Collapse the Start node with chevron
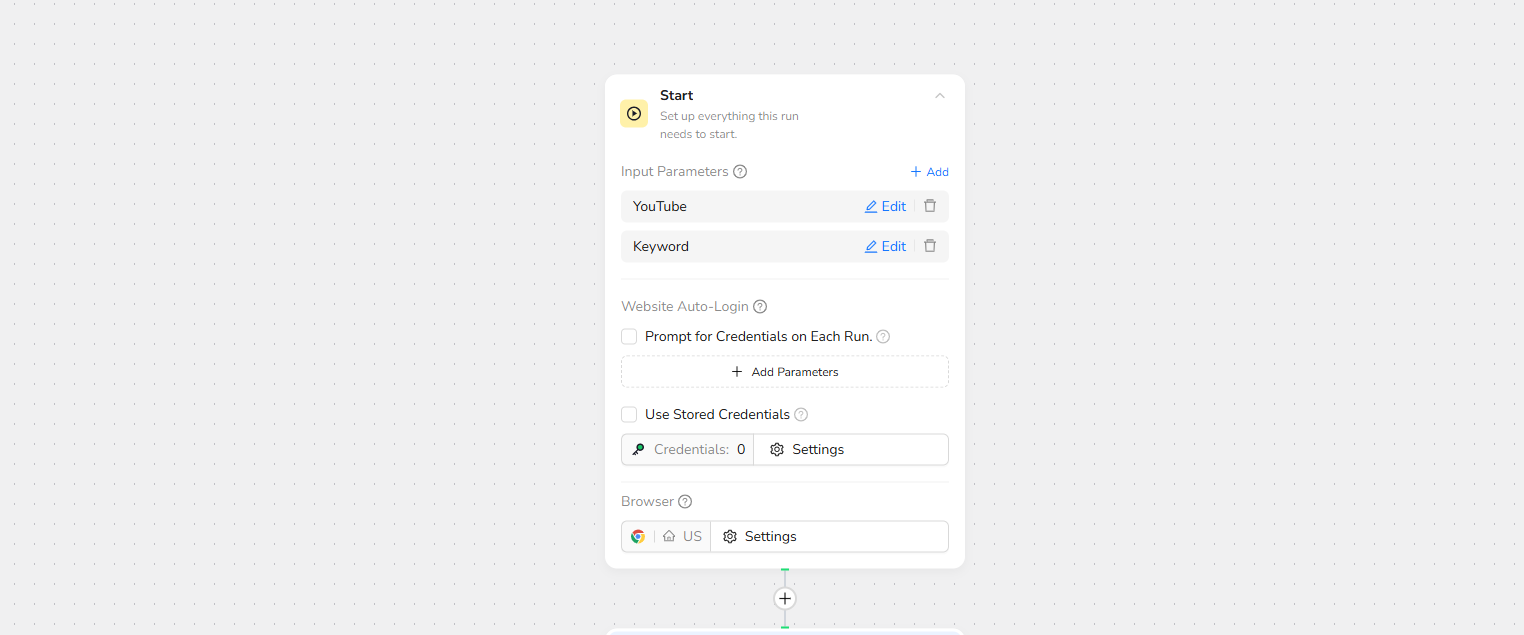 (x=939, y=96)
